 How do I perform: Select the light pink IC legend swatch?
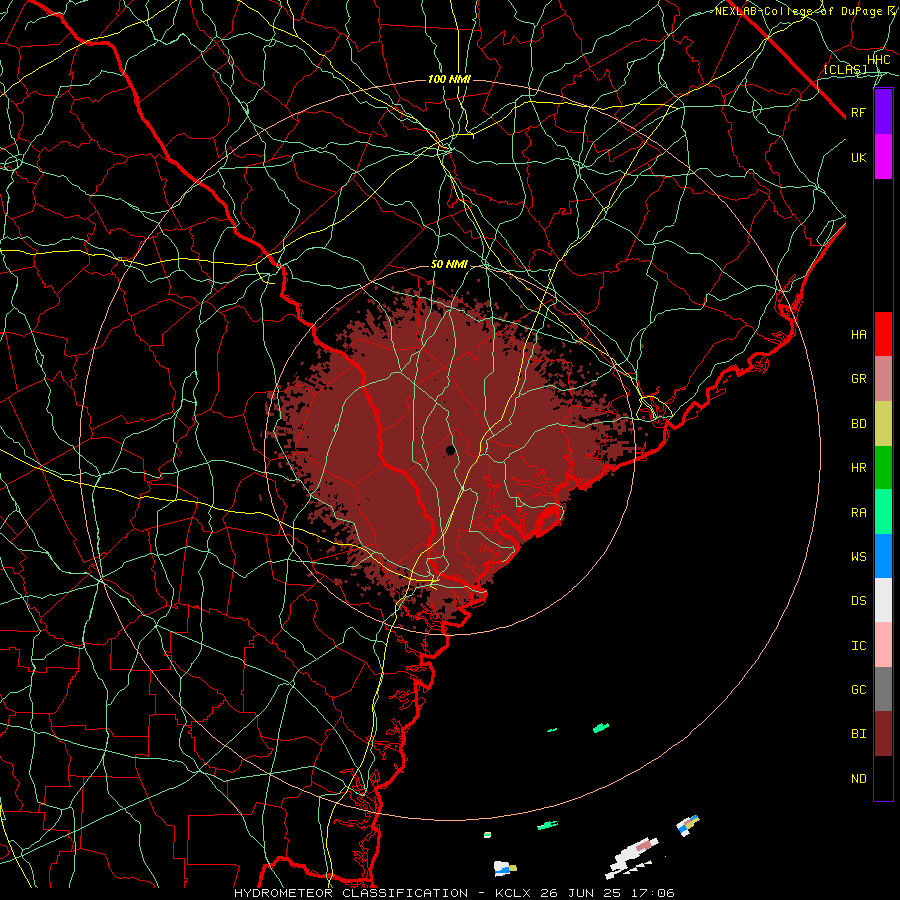point(883,645)
